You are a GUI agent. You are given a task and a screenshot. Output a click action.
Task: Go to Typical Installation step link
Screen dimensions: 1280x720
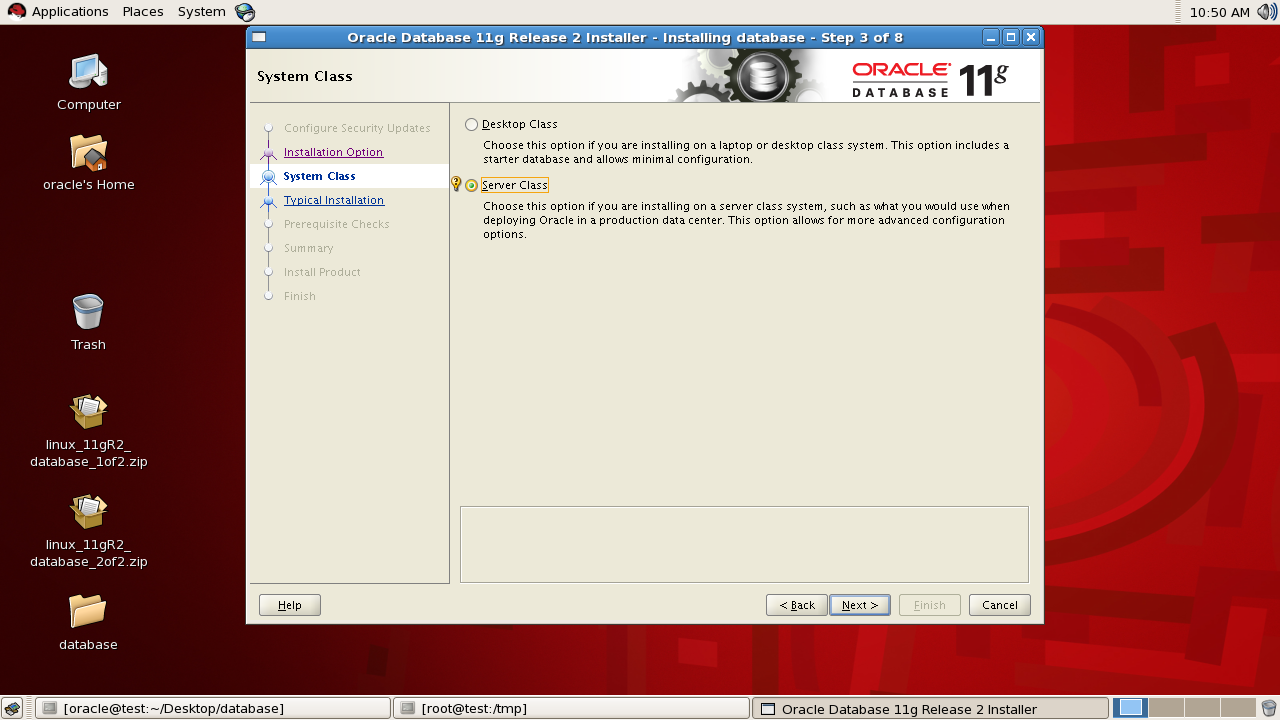tap(334, 200)
